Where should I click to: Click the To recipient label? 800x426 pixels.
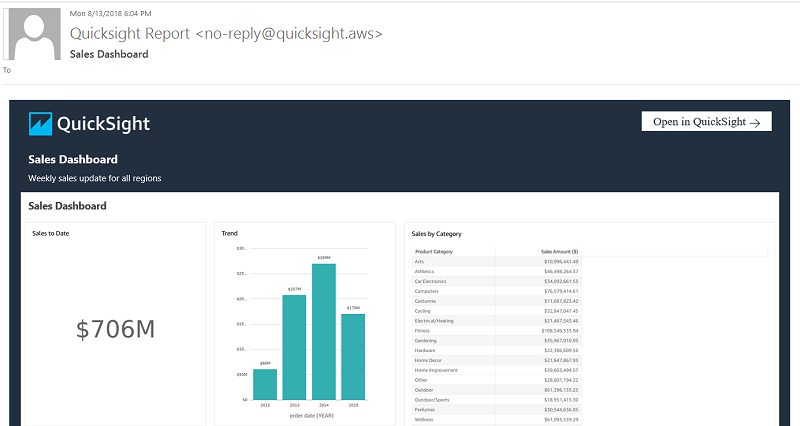pyautogui.click(x=7, y=70)
